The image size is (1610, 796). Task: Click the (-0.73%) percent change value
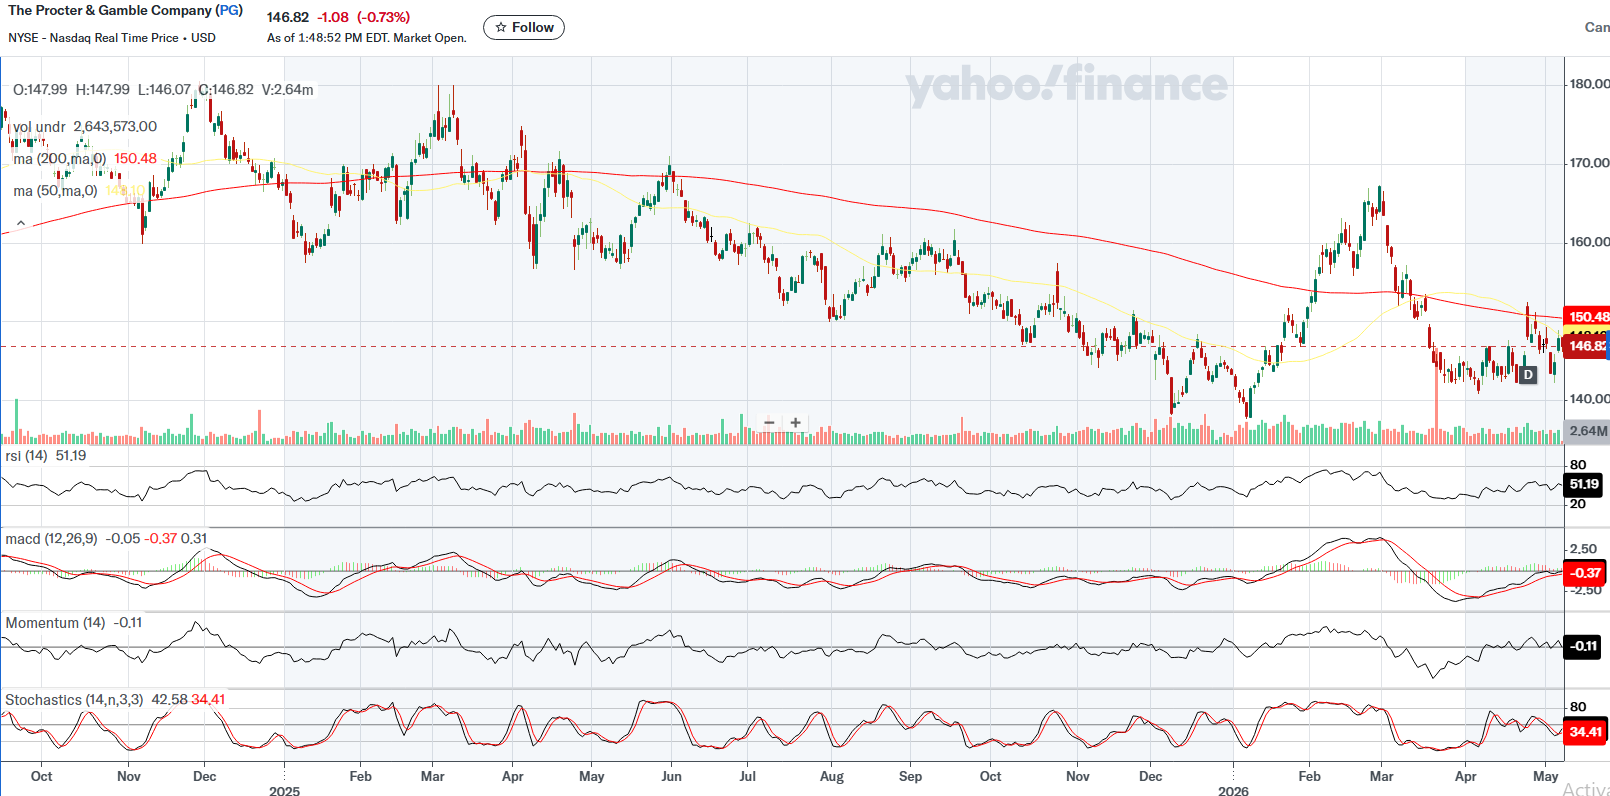[383, 17]
